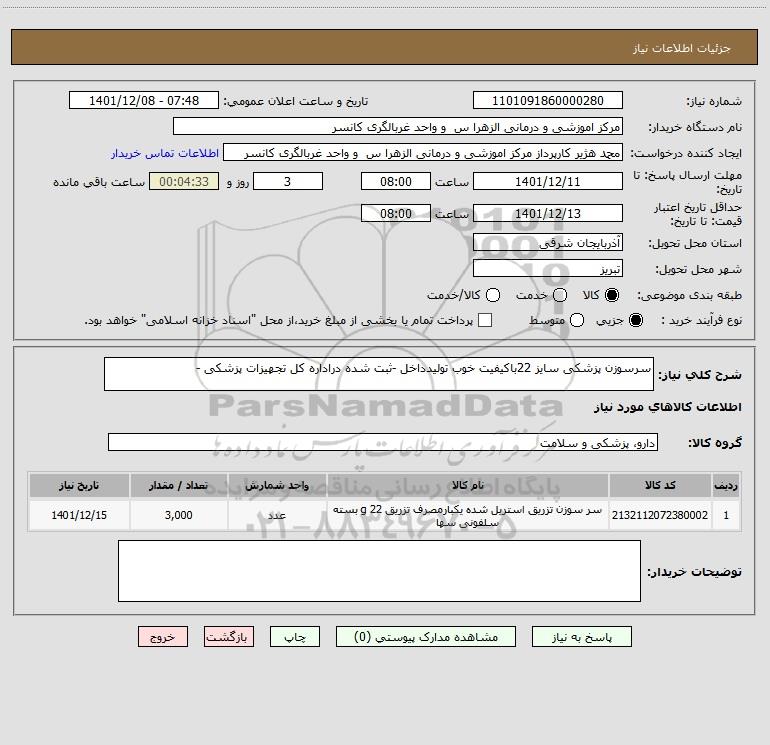Select the کالا radio button

coord(612,295)
